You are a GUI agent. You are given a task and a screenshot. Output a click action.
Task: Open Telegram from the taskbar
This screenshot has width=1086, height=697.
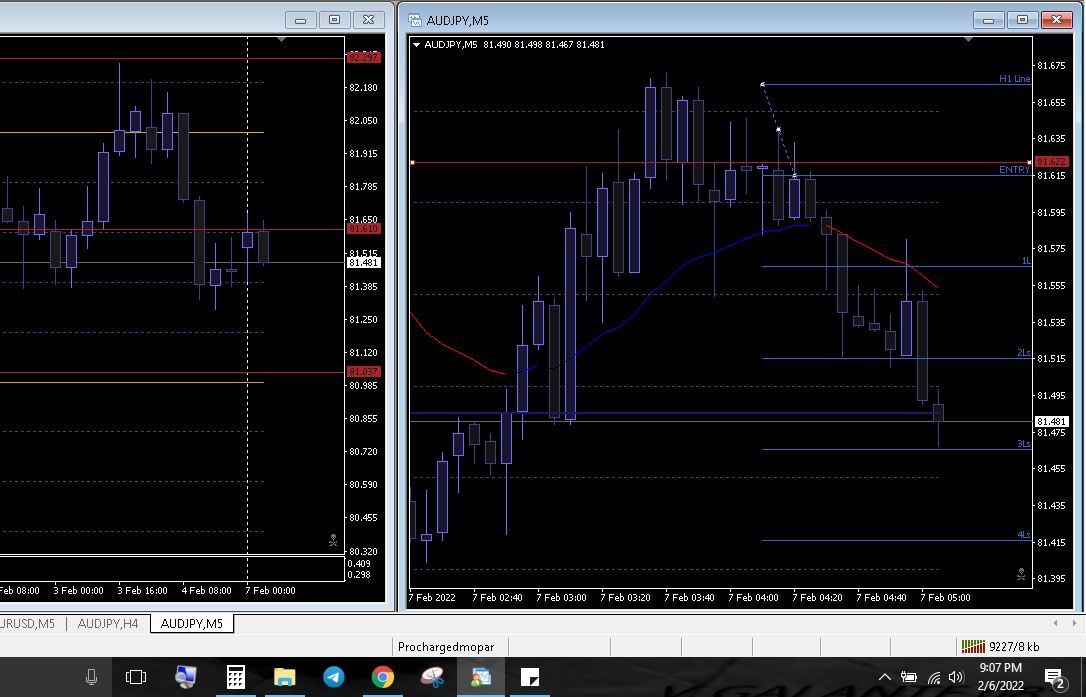coord(334,677)
